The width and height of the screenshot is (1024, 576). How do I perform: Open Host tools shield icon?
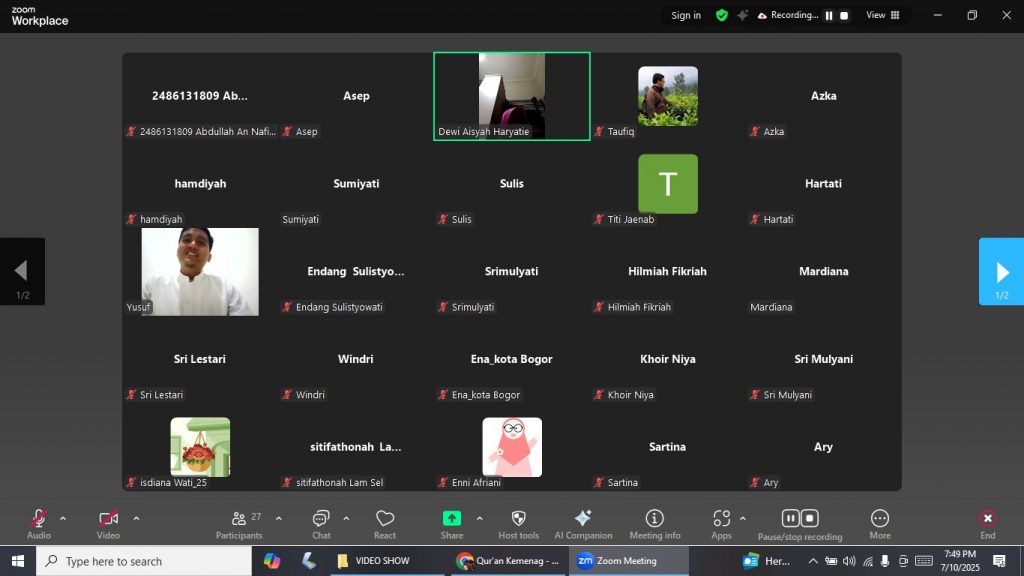coord(518,523)
